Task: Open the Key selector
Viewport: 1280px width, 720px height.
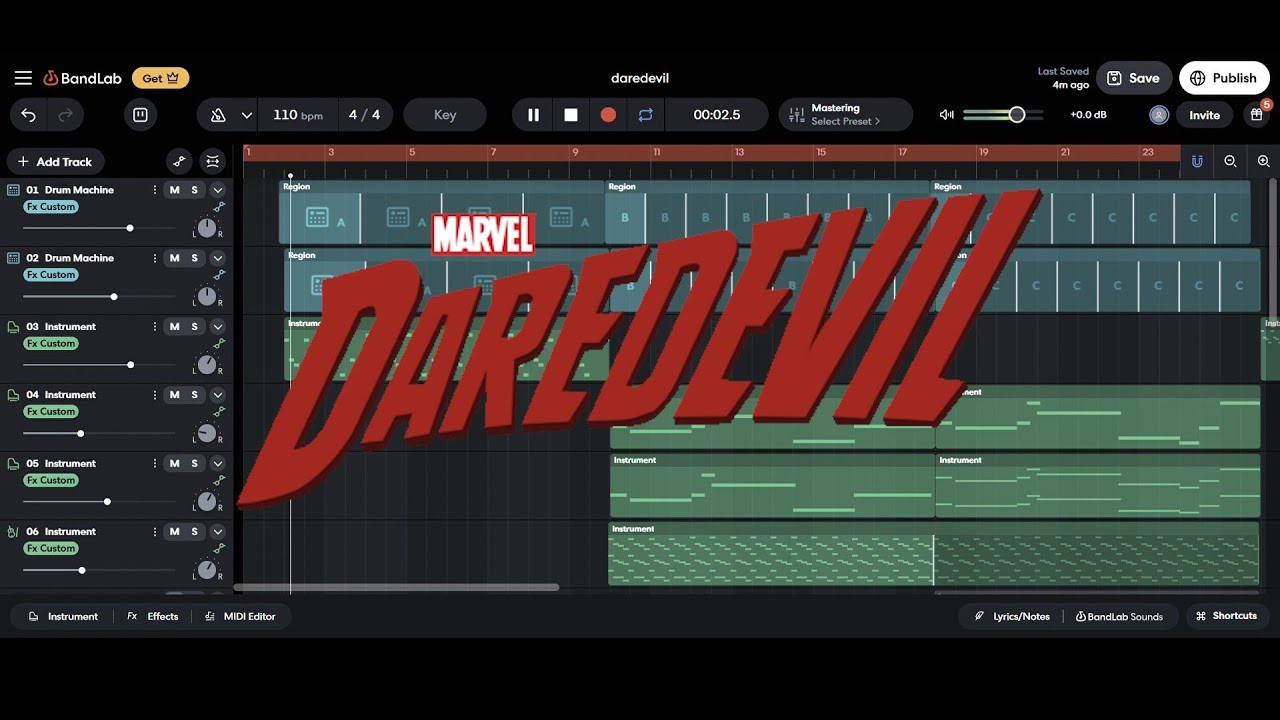Action: [445, 115]
